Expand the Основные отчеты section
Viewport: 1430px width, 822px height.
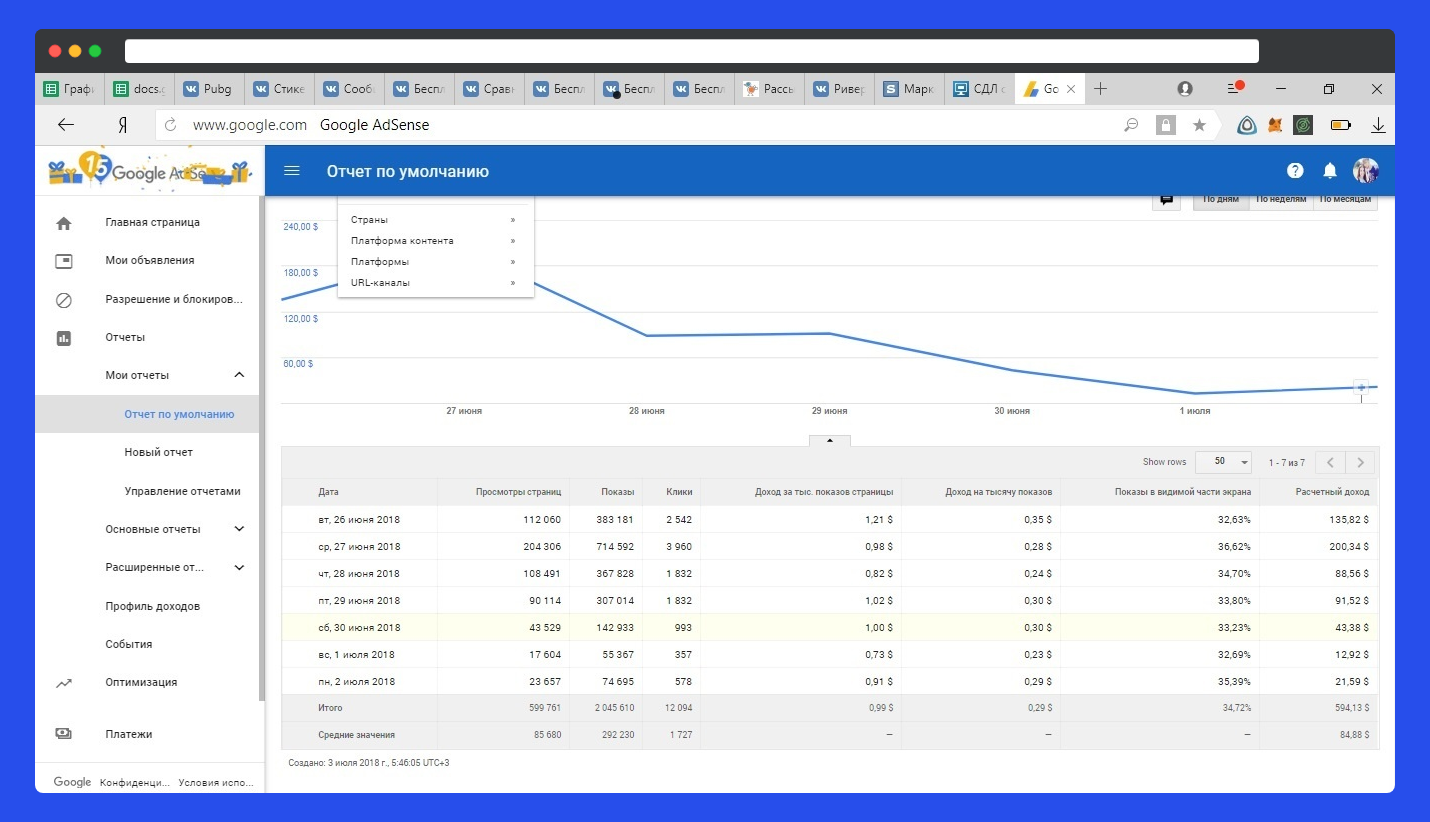coord(239,529)
